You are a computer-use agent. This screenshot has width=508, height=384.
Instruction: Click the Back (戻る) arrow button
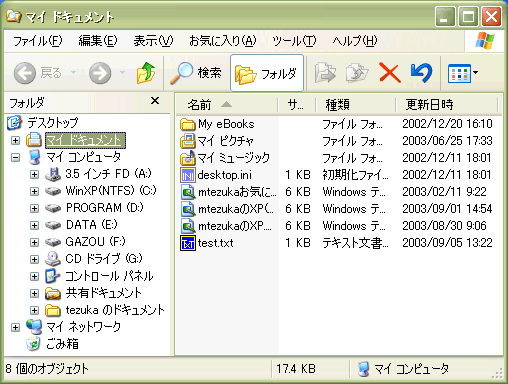pos(24,72)
